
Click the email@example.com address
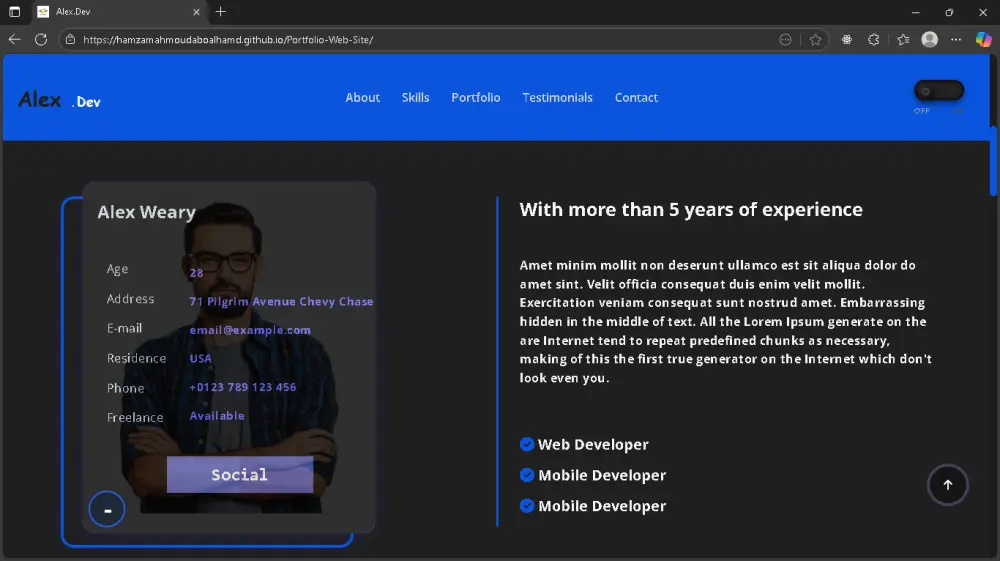[250, 330]
